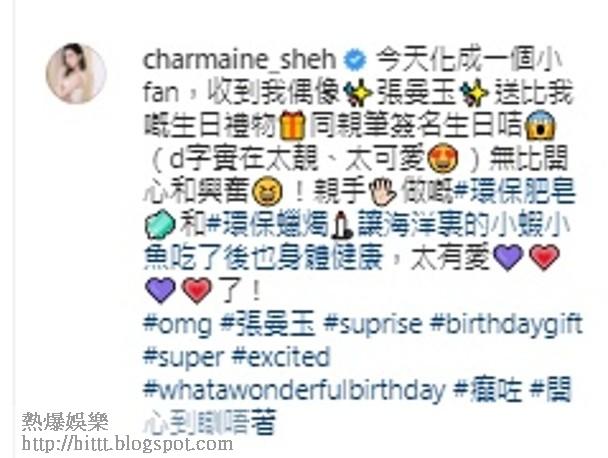Open the #環保肥皂 hashtag
The image size is (608, 458).
(514, 191)
